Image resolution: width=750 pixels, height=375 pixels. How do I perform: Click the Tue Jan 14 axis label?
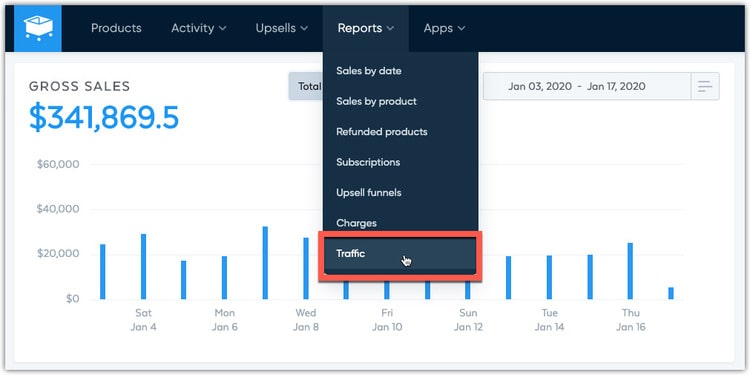click(550, 320)
